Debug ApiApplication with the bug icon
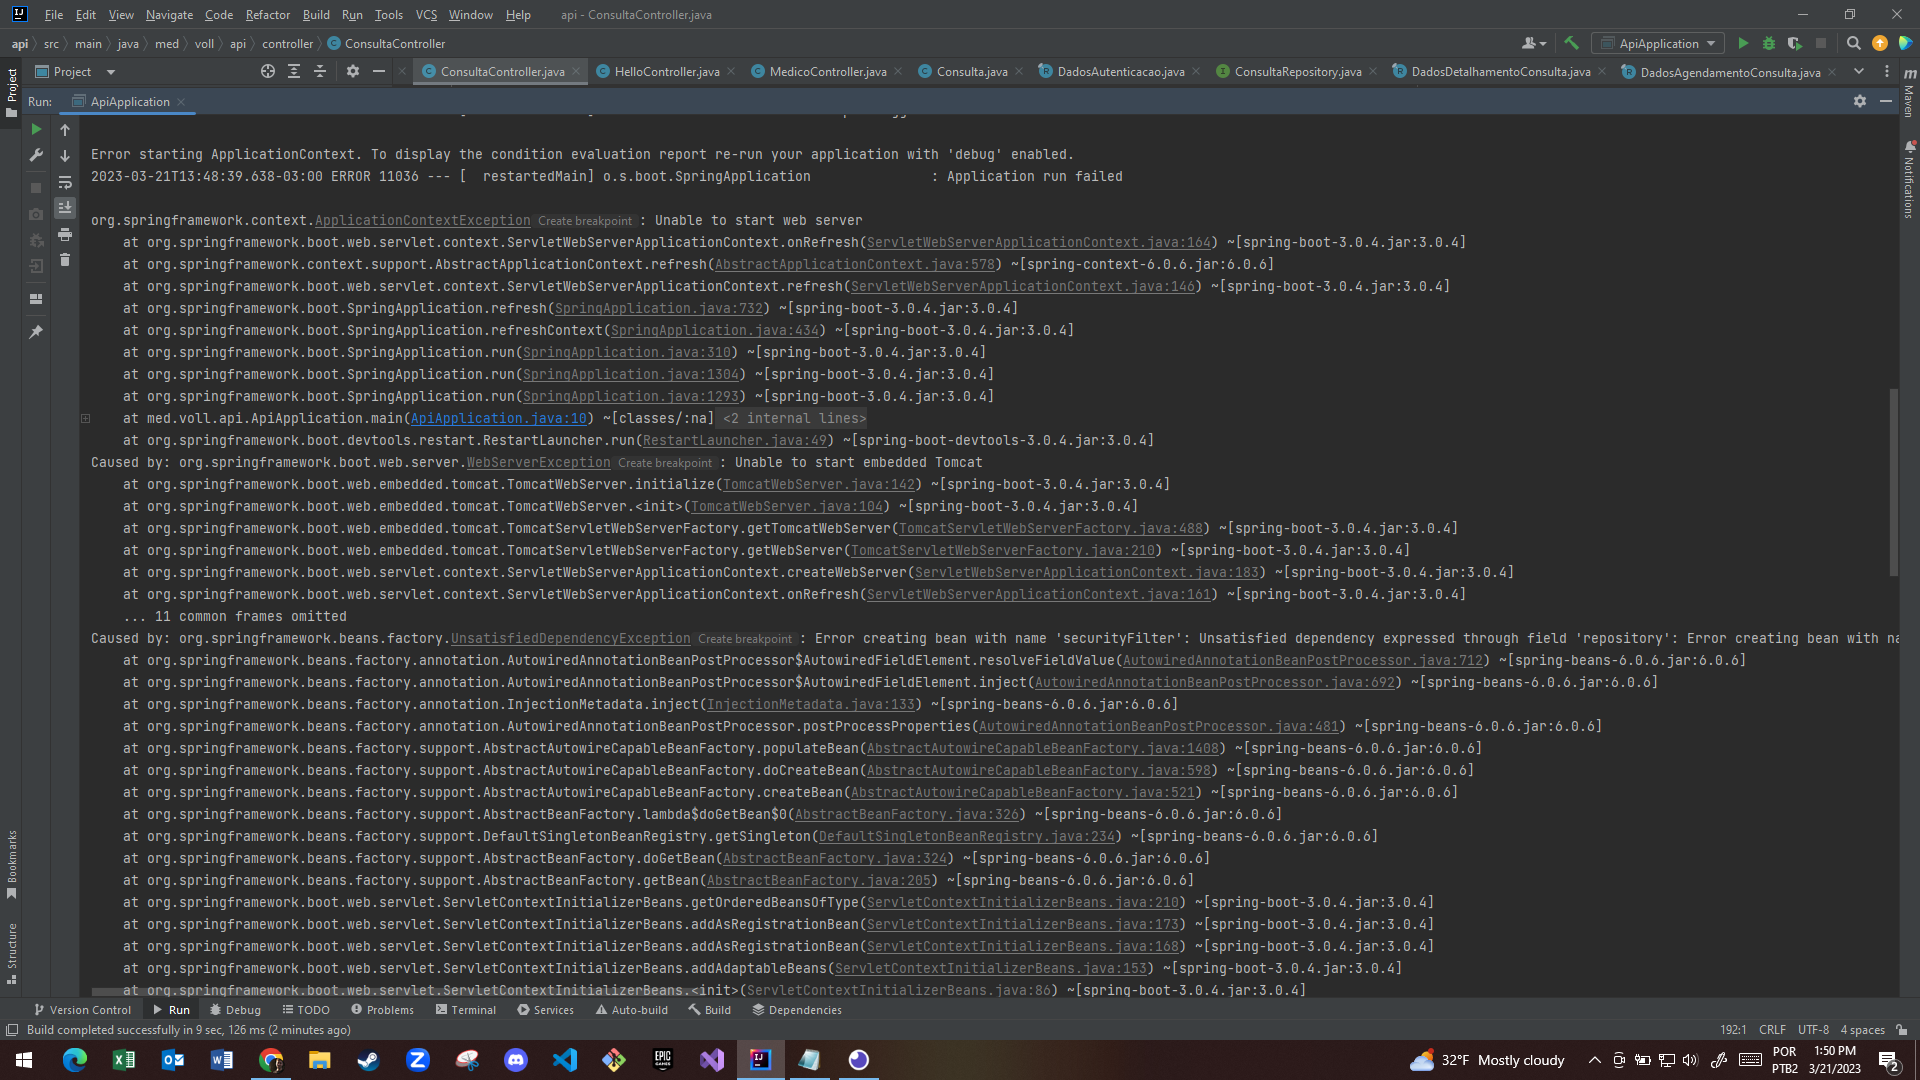 (x=1768, y=43)
